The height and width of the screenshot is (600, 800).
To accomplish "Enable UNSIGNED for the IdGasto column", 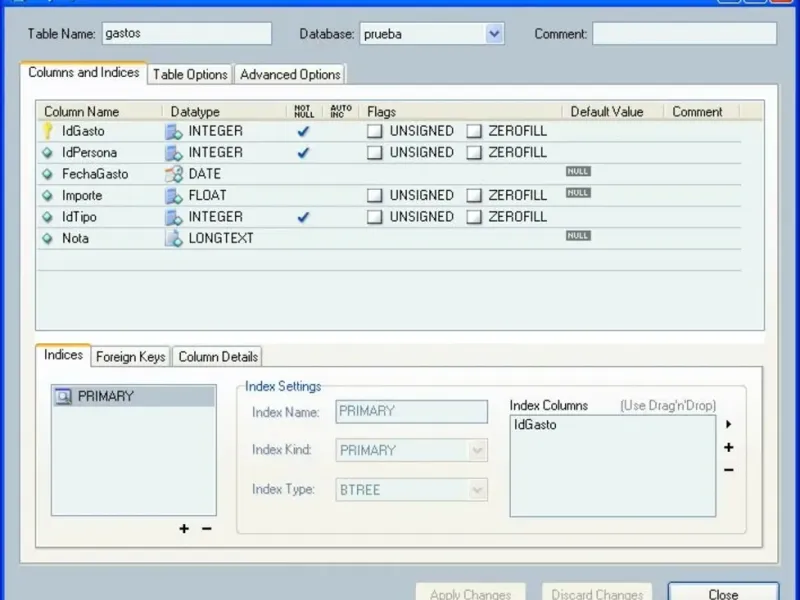I will coord(374,131).
